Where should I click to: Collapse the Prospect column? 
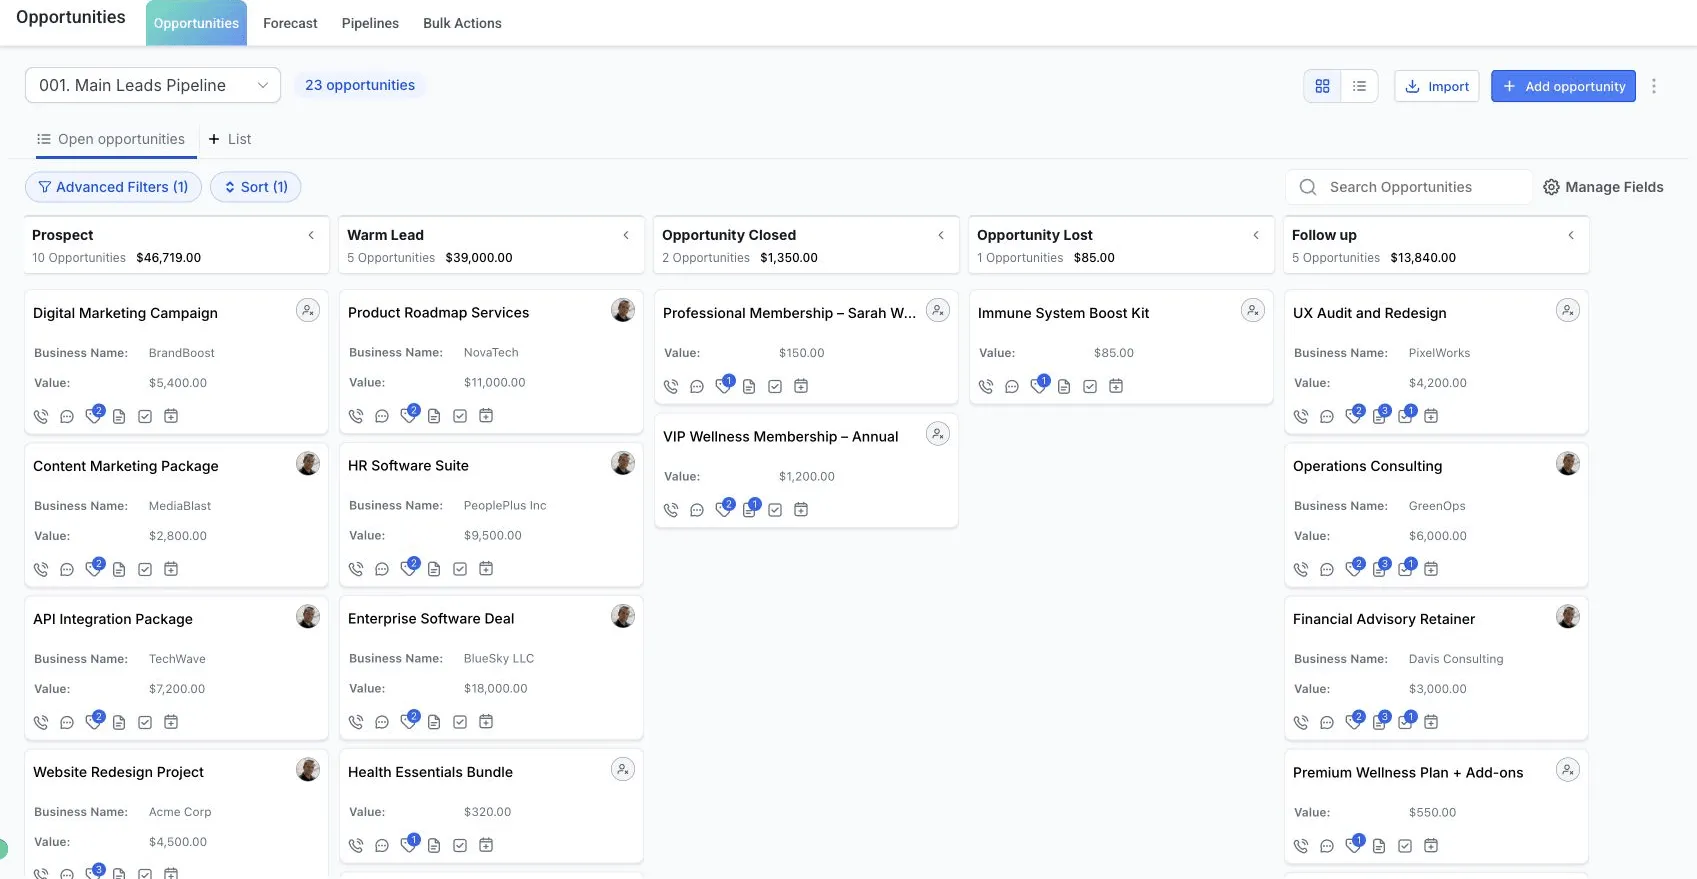pos(311,235)
